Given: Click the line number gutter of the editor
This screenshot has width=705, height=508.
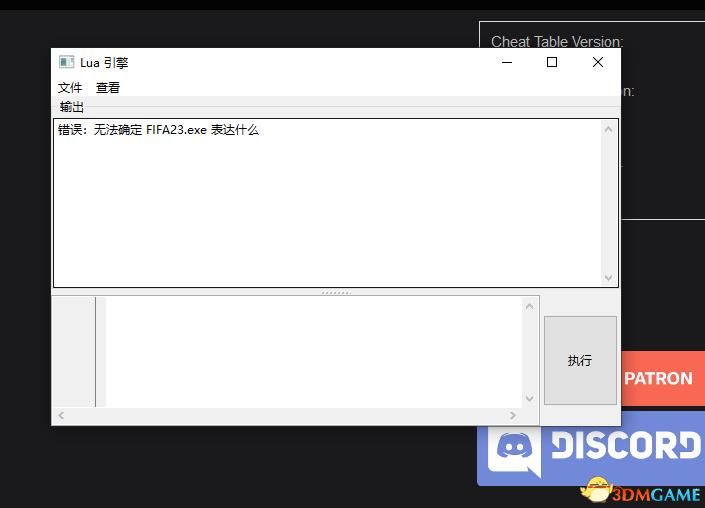Looking at the screenshot, I should [74, 350].
